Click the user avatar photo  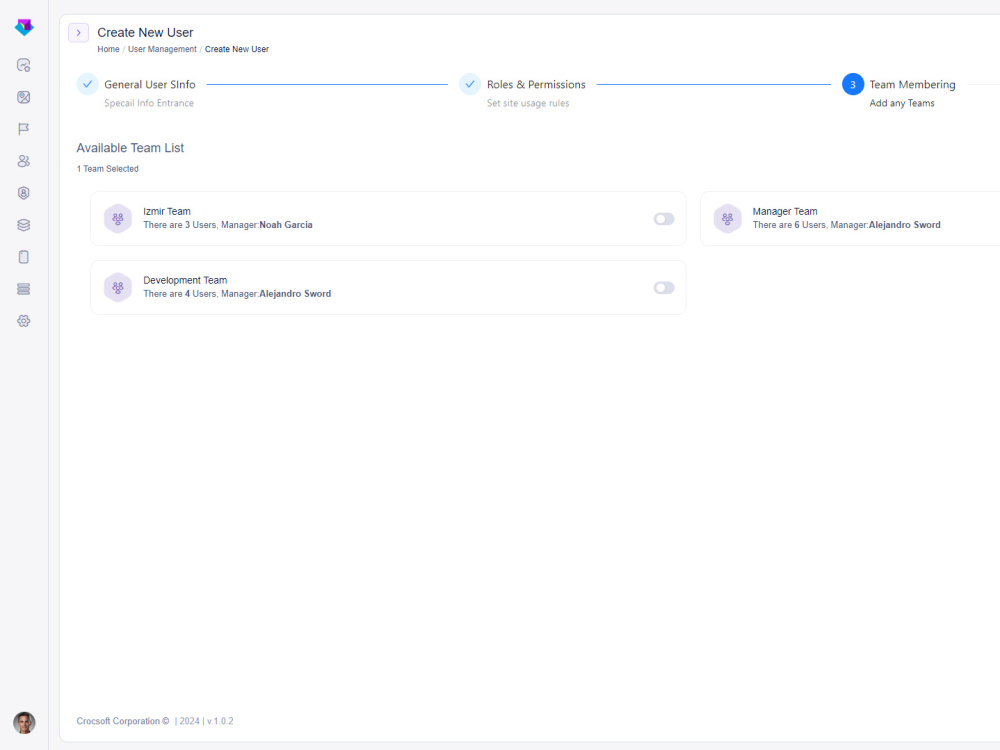coord(24,723)
